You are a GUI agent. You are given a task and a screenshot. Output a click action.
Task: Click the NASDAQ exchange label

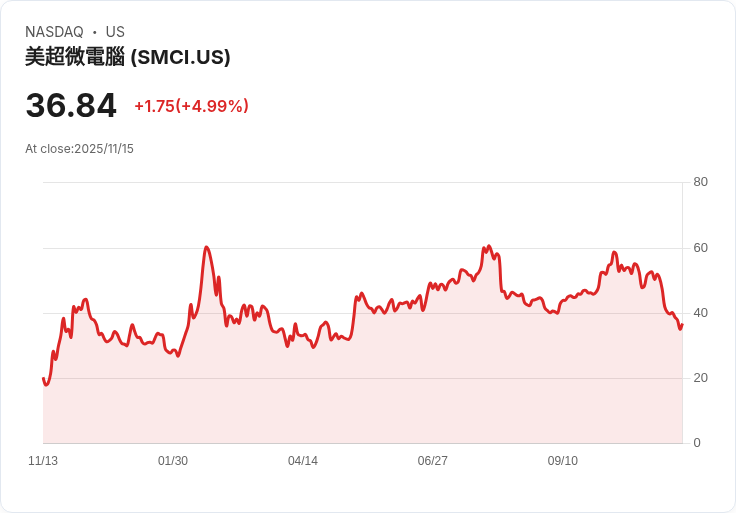pyautogui.click(x=54, y=32)
